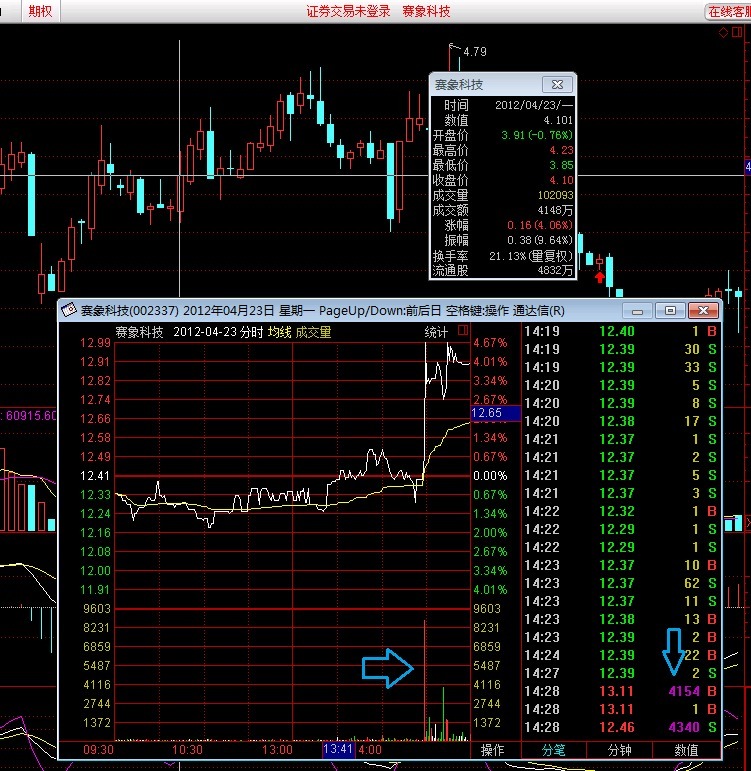
Task: Click the small red square icon beside 统计
Action: pyautogui.click(x=462, y=331)
